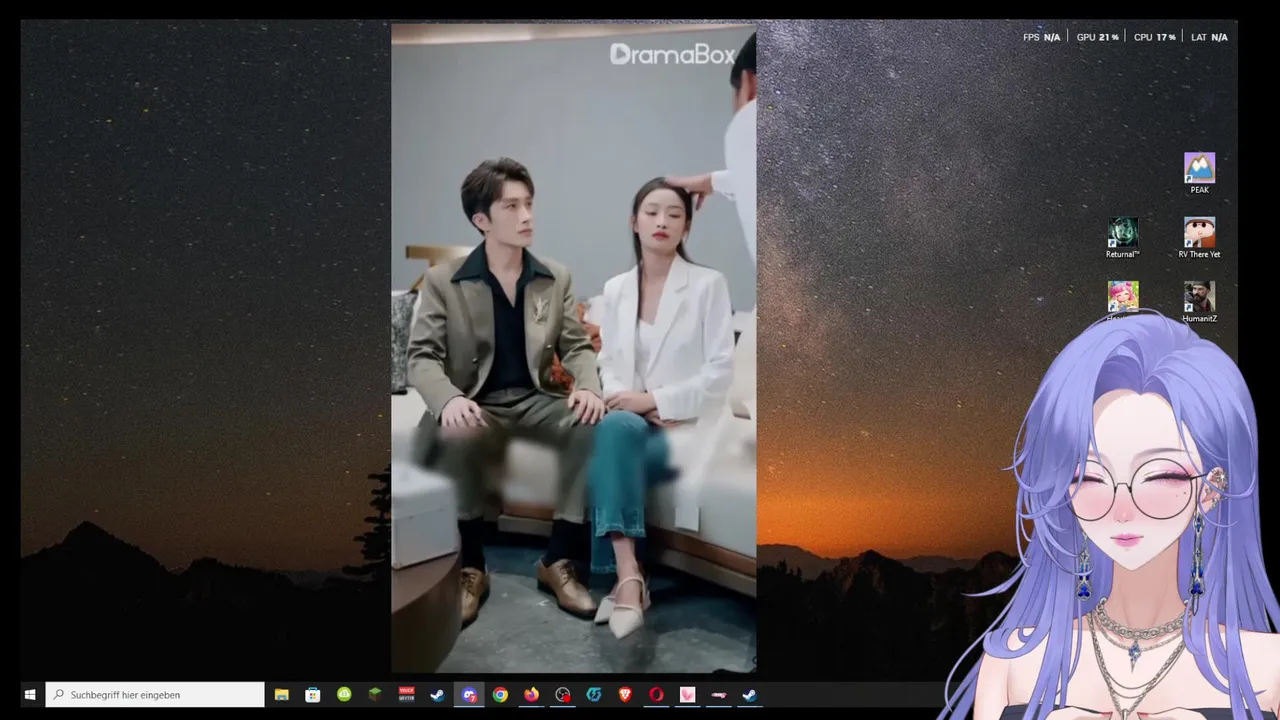1280x720 pixels.
Task: Open File Explorer from the taskbar
Action: tap(282, 695)
